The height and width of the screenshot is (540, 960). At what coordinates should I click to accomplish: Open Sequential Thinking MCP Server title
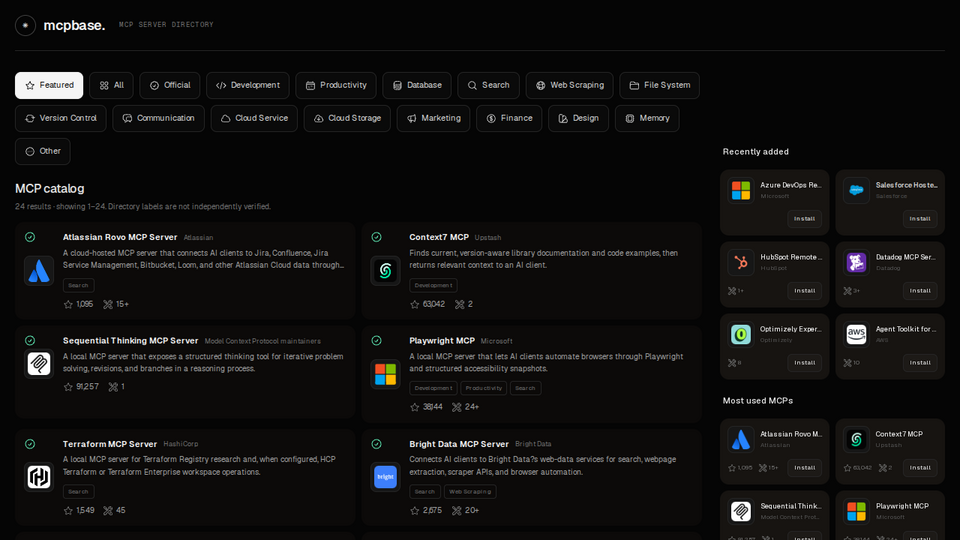pos(130,341)
